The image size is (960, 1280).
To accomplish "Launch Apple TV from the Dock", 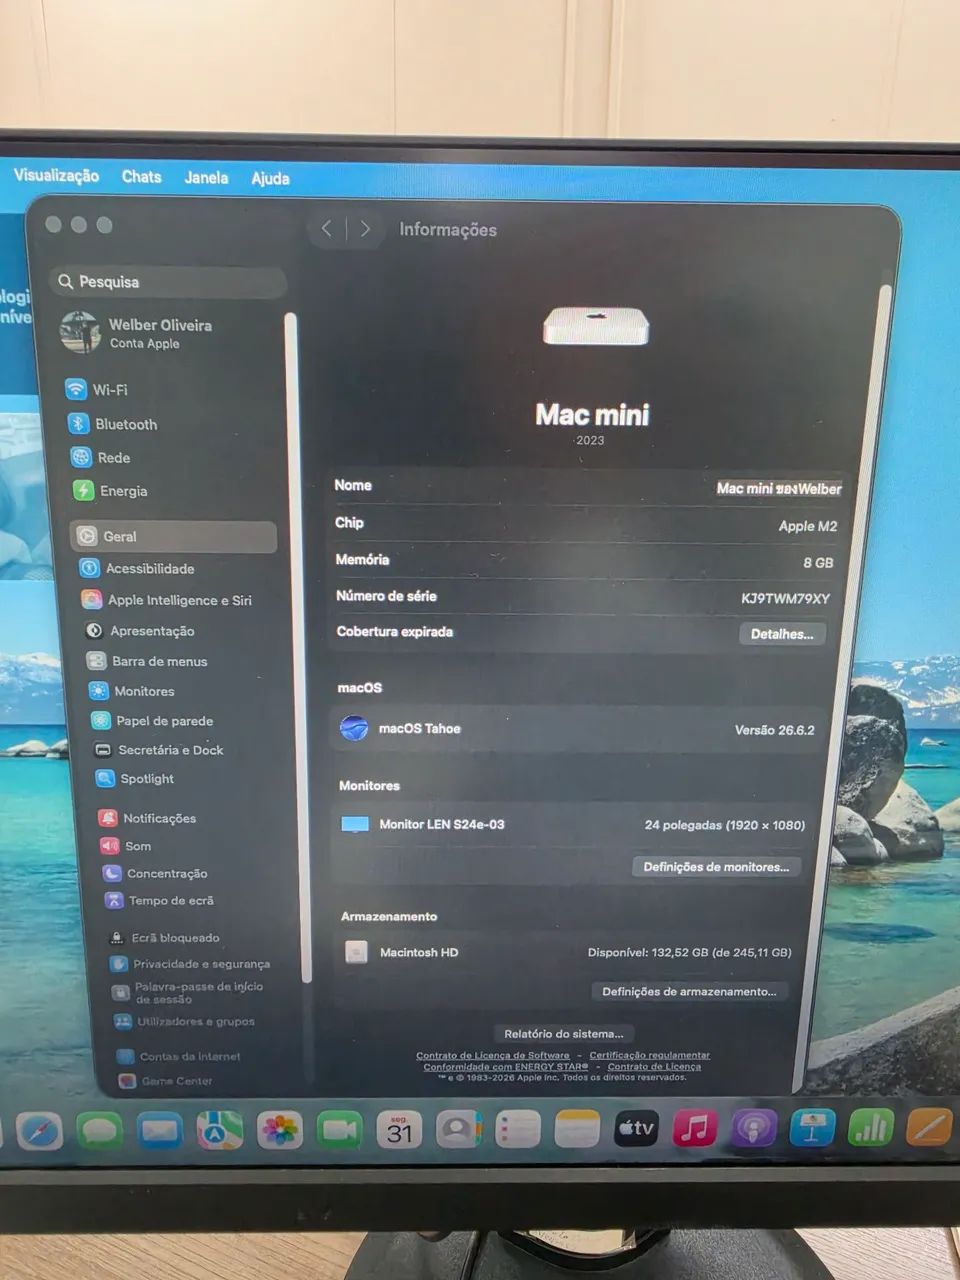I will click(x=636, y=1129).
